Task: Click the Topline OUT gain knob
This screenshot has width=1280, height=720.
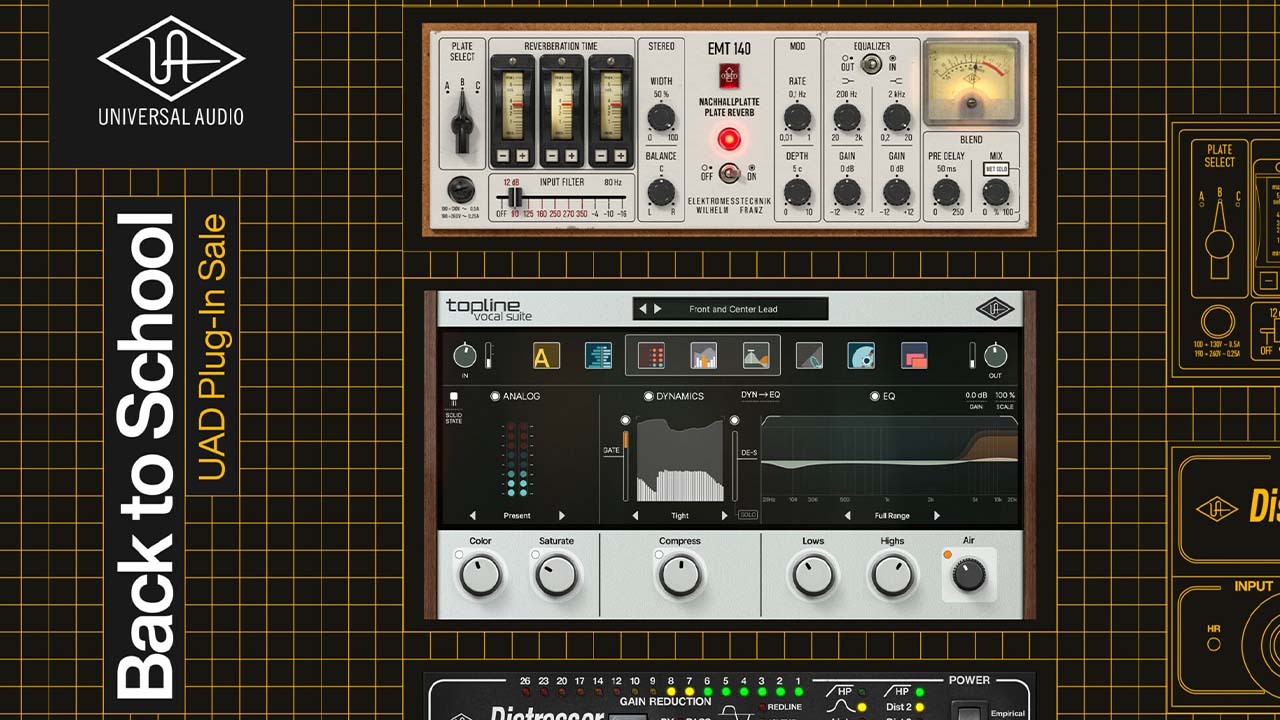Action: point(995,355)
